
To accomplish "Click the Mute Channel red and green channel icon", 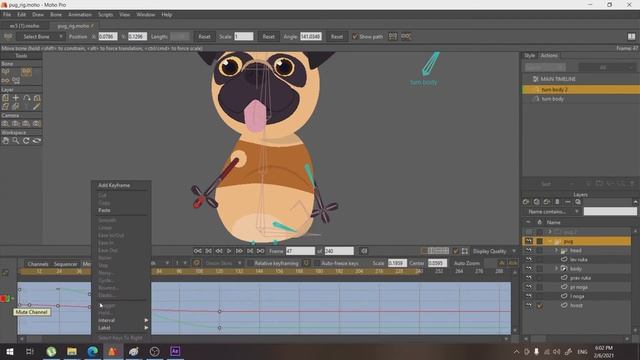I will [x=5, y=299].
